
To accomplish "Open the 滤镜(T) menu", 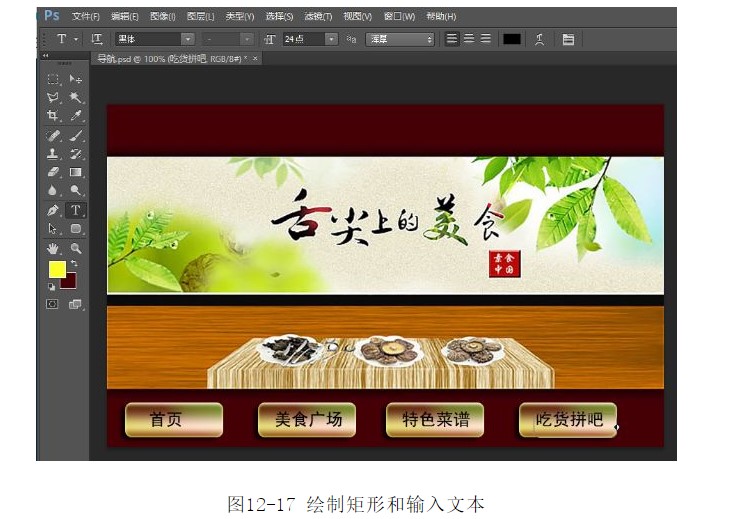I will (319, 16).
